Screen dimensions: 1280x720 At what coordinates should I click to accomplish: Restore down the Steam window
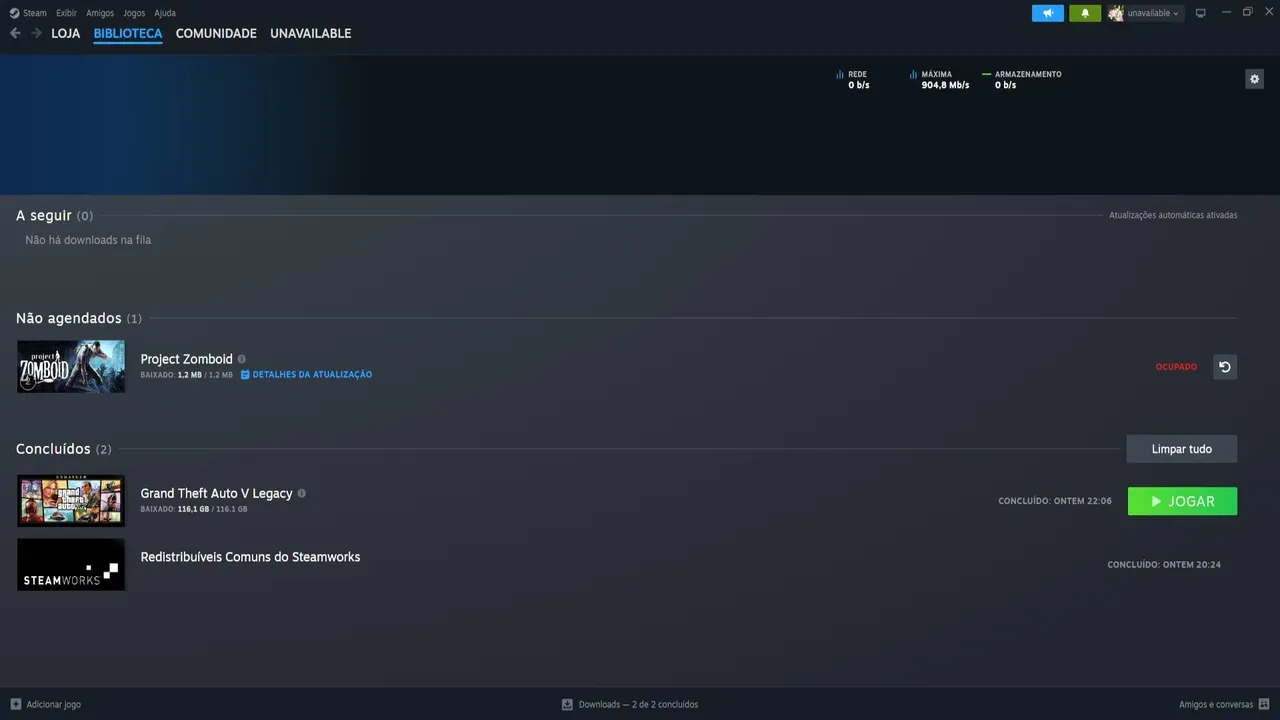coord(1247,12)
